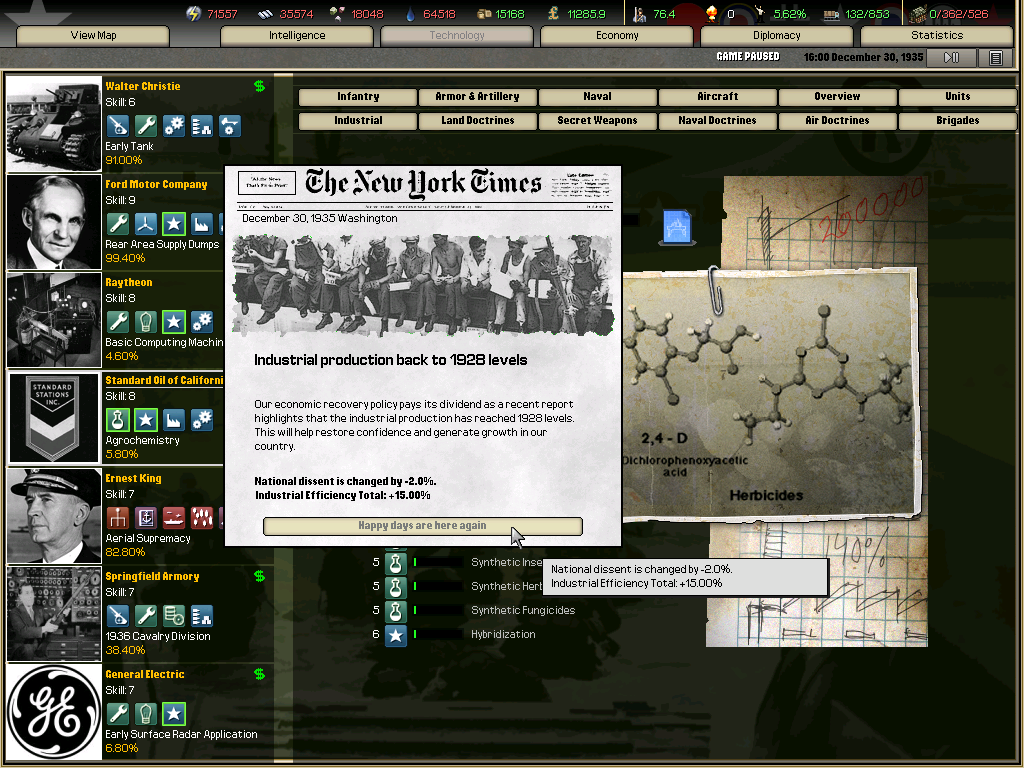Viewport: 1024px width, 768px height.
Task: Select Henry Ford's portrait thumbnail
Action: coord(54,222)
